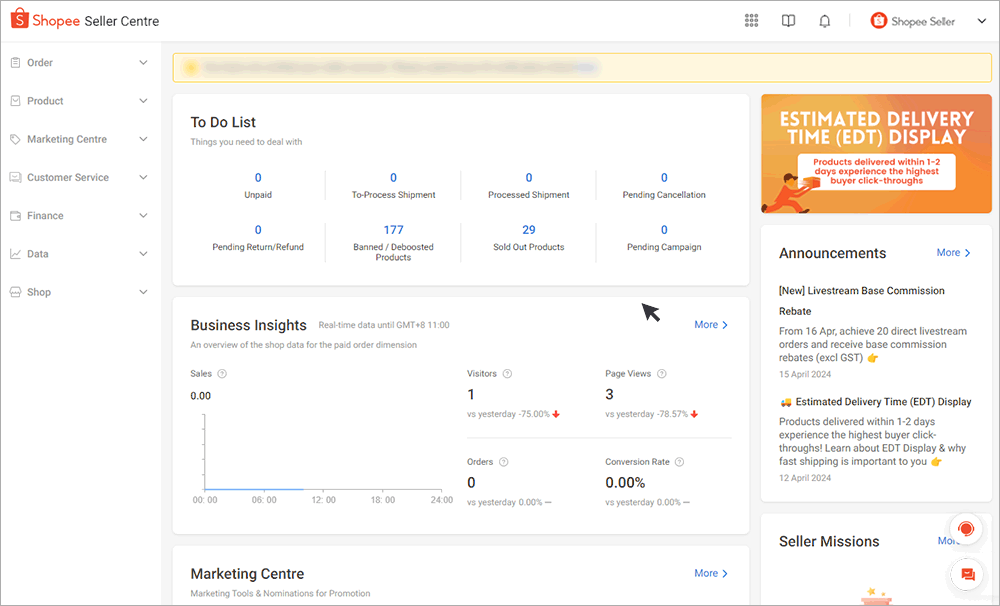The height and width of the screenshot is (606, 1000).
Task: Click the Customer Service icon in sidebar
Action: tap(15, 177)
